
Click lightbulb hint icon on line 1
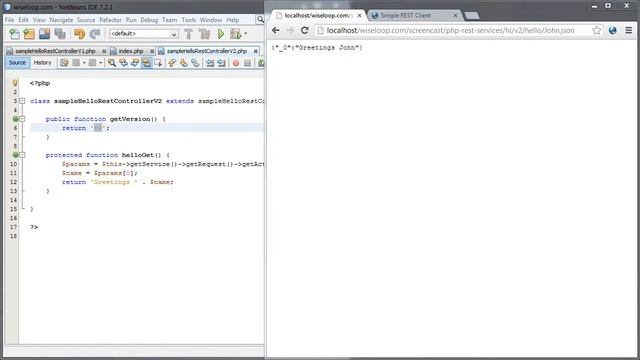tap(15, 83)
